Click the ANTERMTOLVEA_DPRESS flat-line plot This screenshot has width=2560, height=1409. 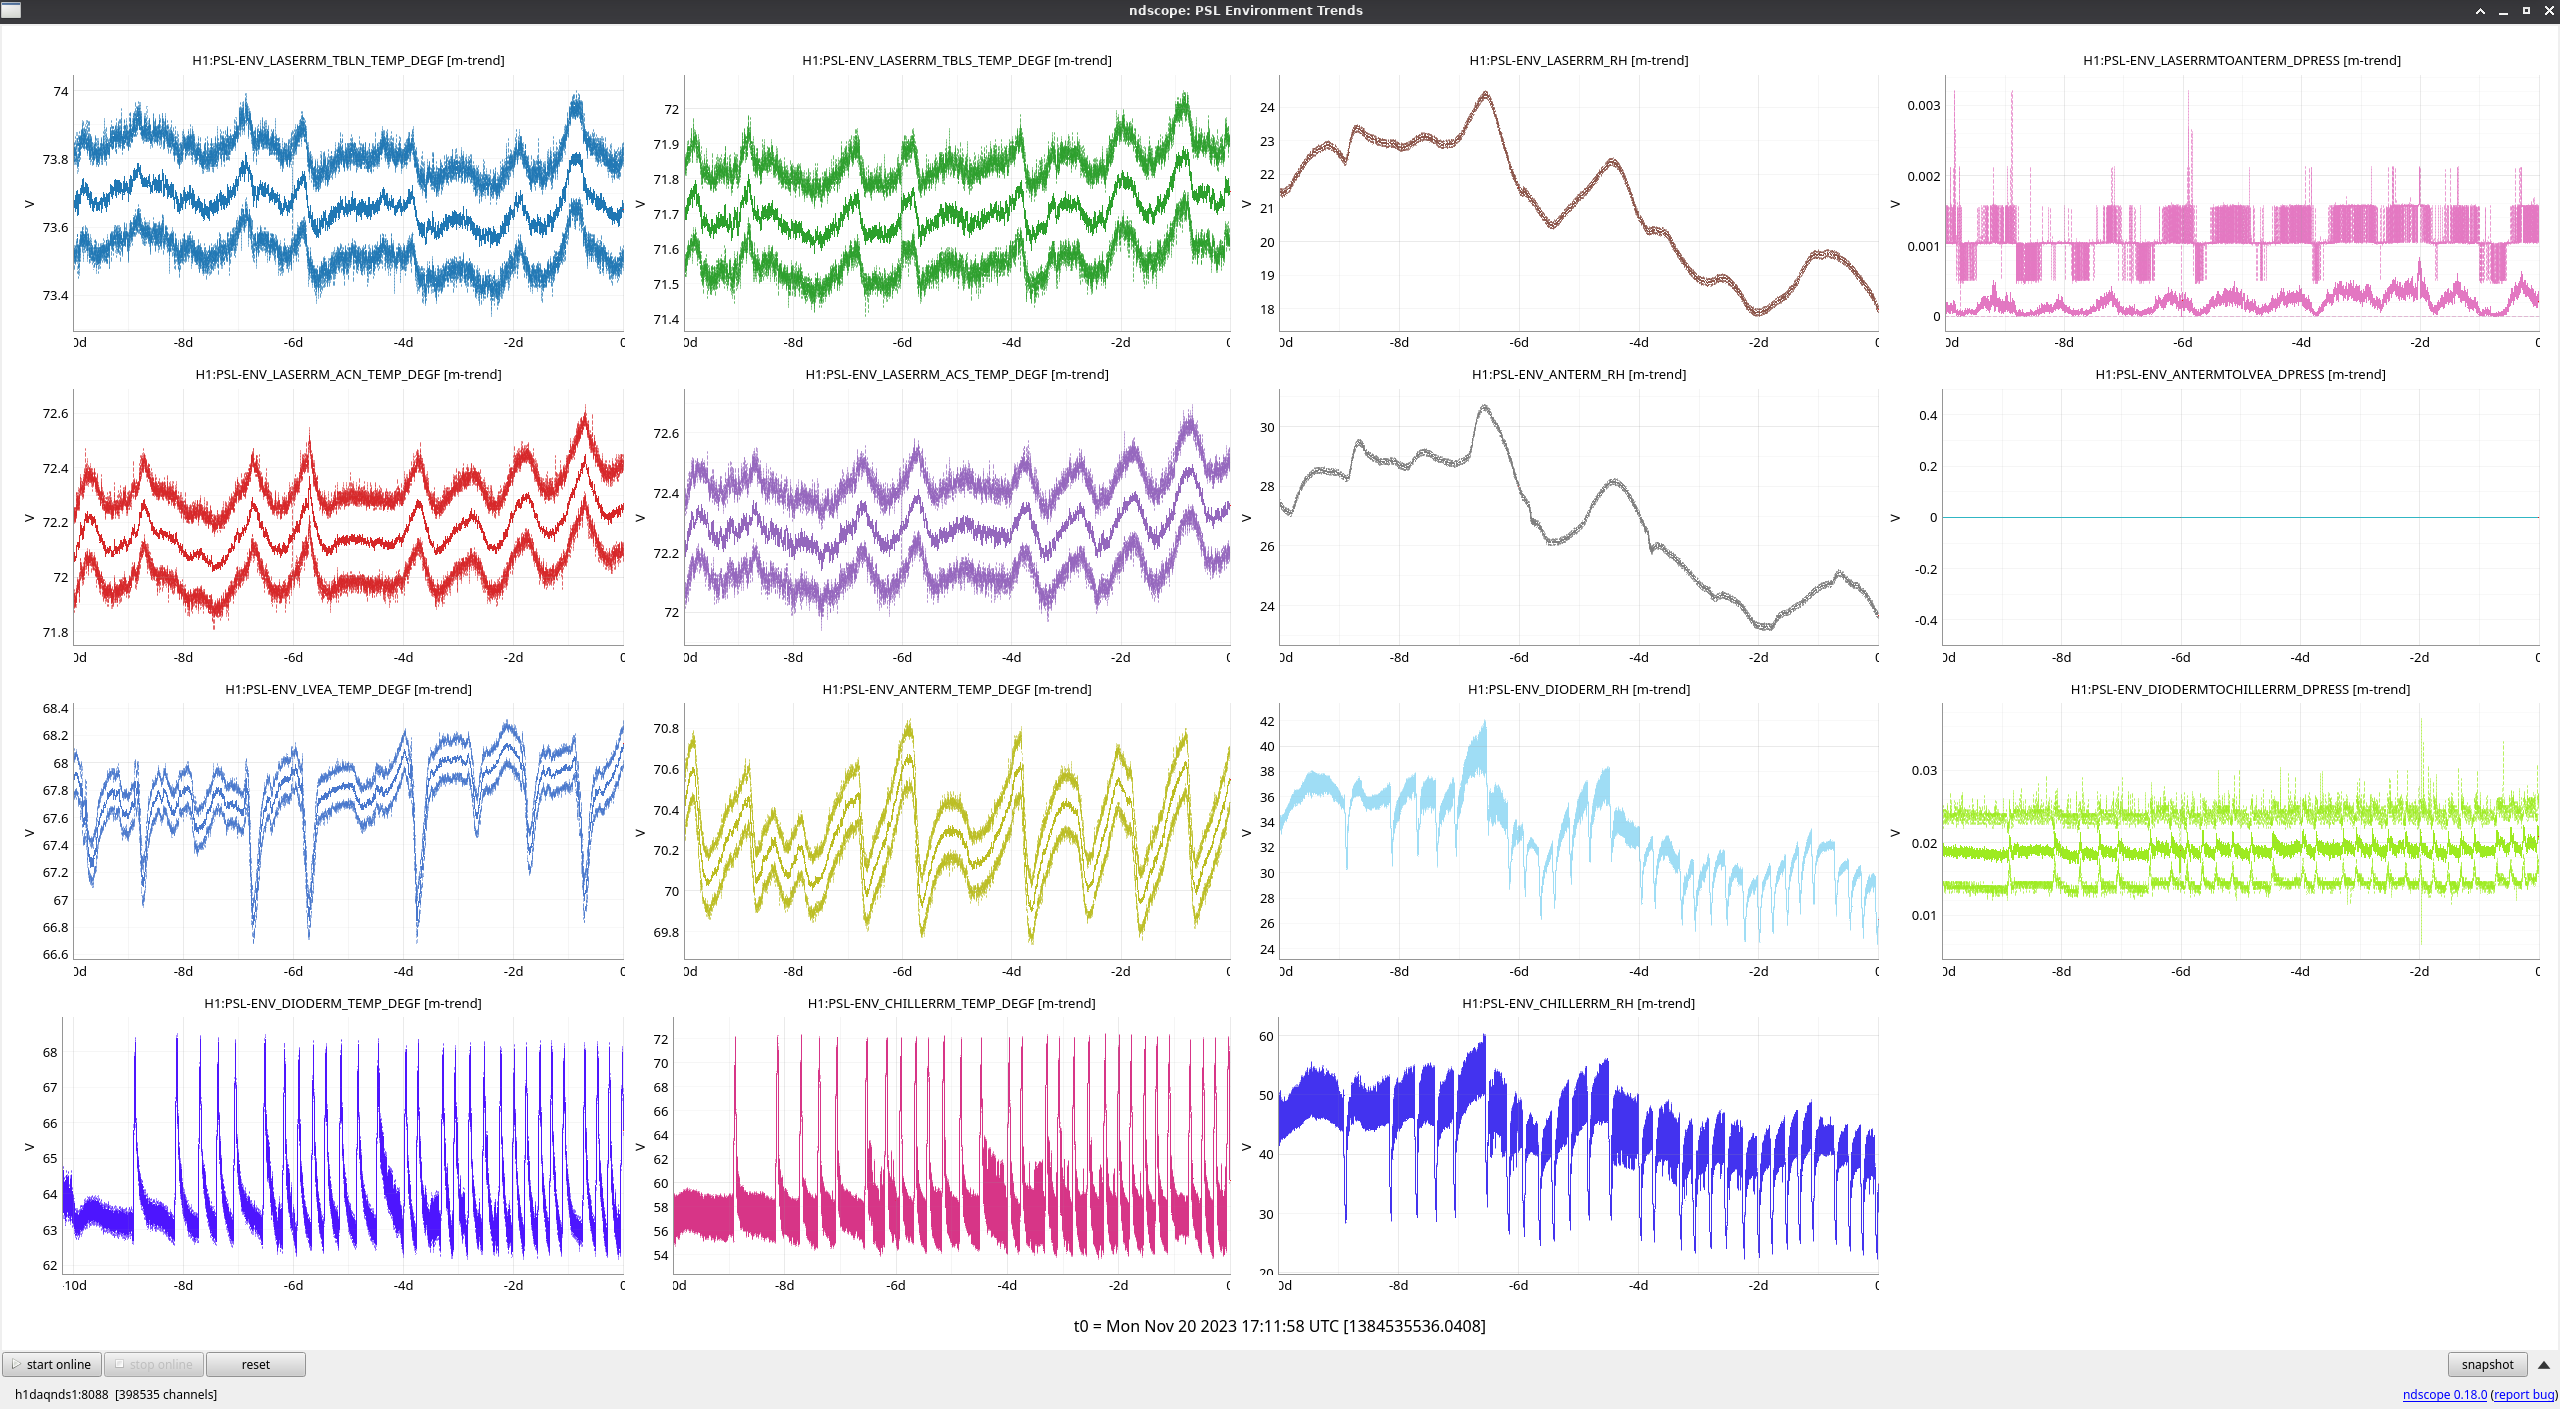2240,517
